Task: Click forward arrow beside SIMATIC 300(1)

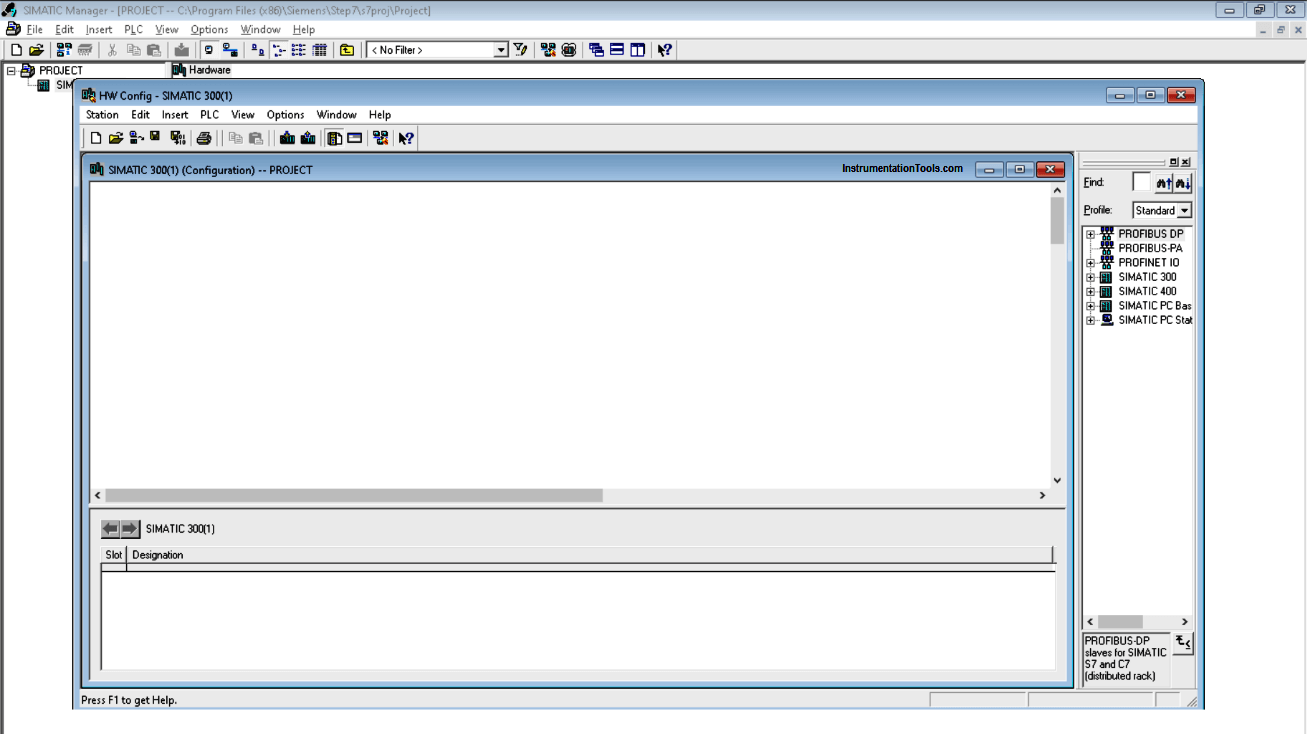Action: click(130, 529)
